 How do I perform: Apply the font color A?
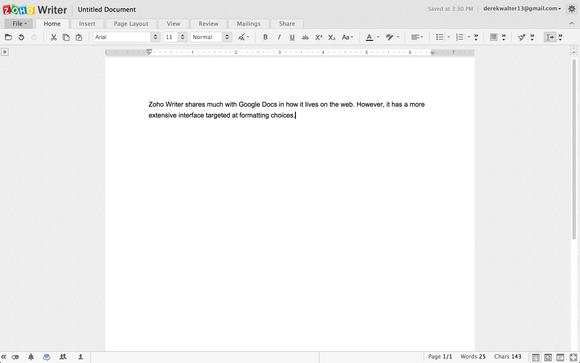369,37
